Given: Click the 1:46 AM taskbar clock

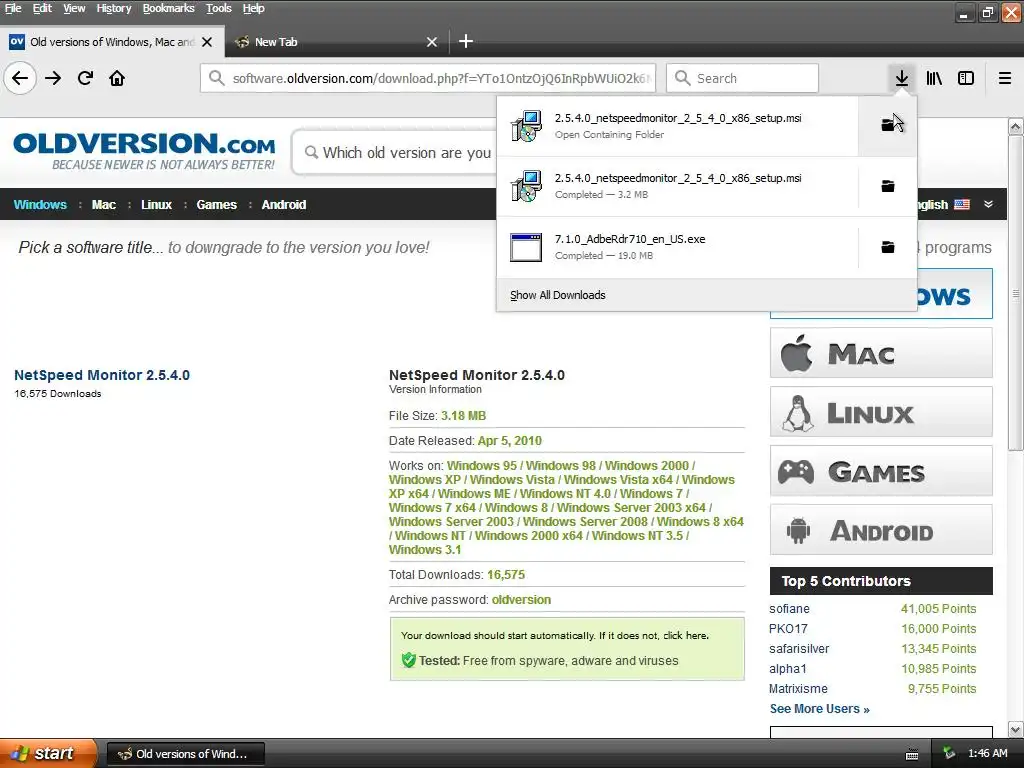Looking at the screenshot, I should pos(987,754).
